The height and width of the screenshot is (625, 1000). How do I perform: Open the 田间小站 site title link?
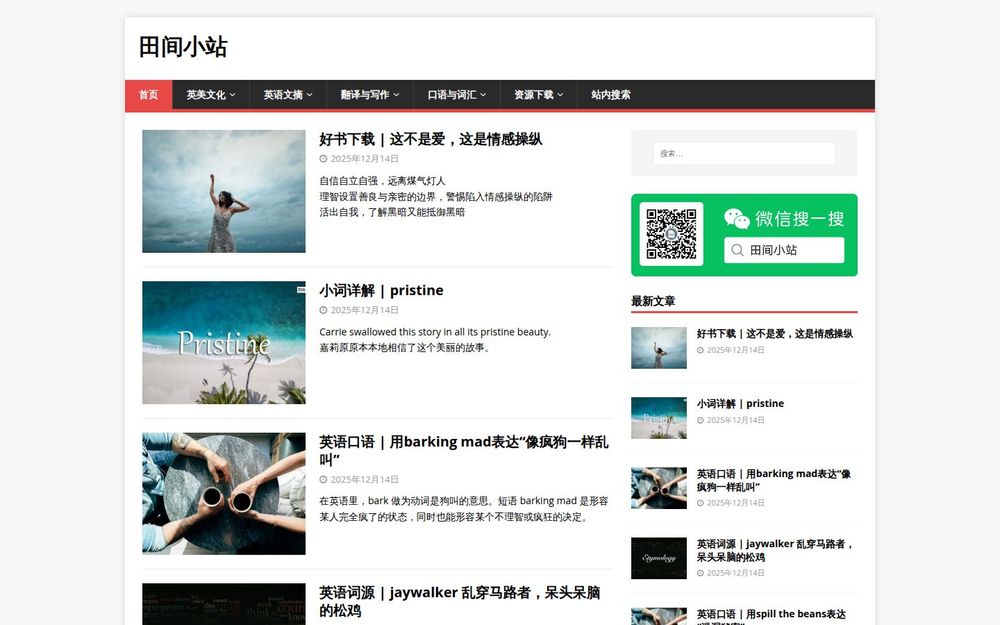[x=183, y=47]
